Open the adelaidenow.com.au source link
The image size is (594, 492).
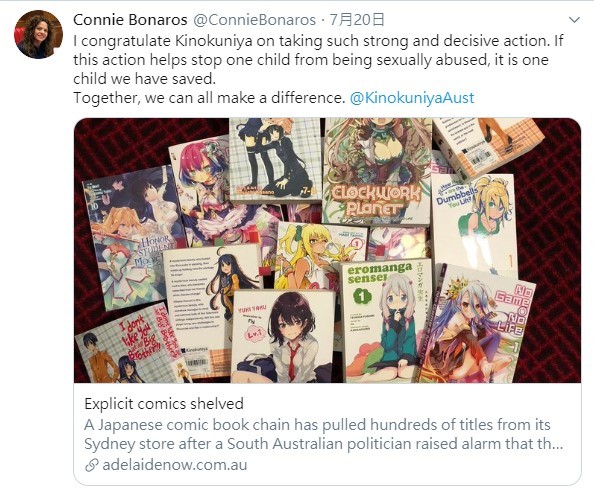click(x=174, y=465)
